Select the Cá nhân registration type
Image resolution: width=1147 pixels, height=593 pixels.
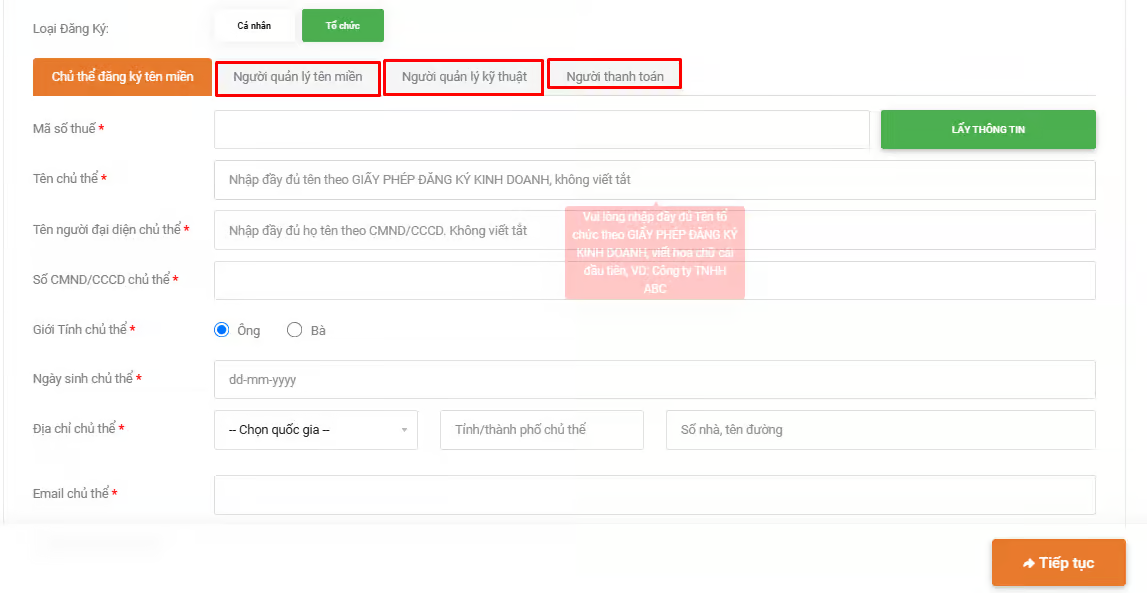click(x=254, y=25)
